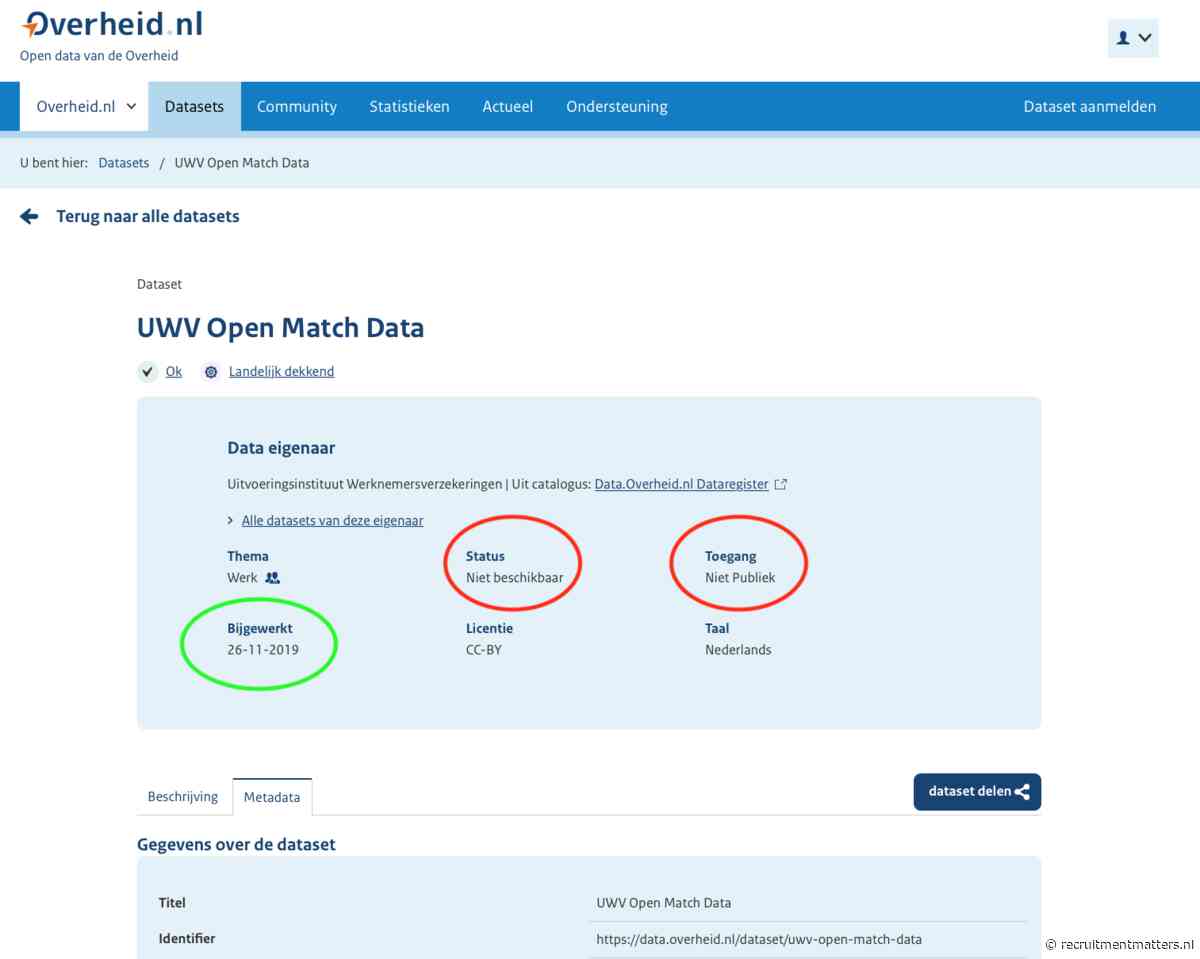Switch to the Beschrijving tab

coord(183,797)
